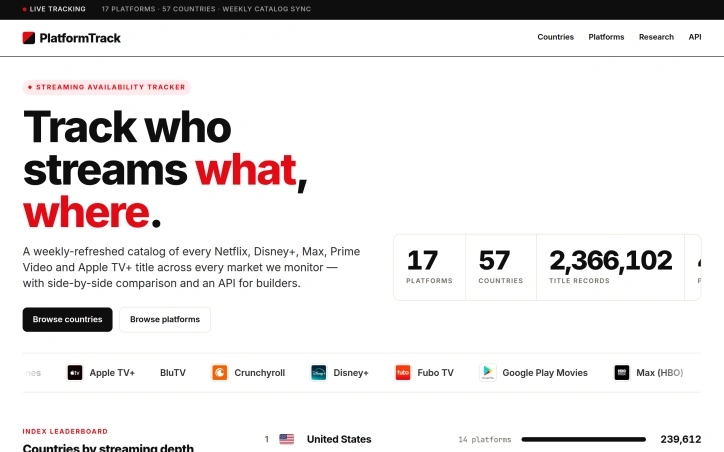Open the API nav item

pos(695,37)
